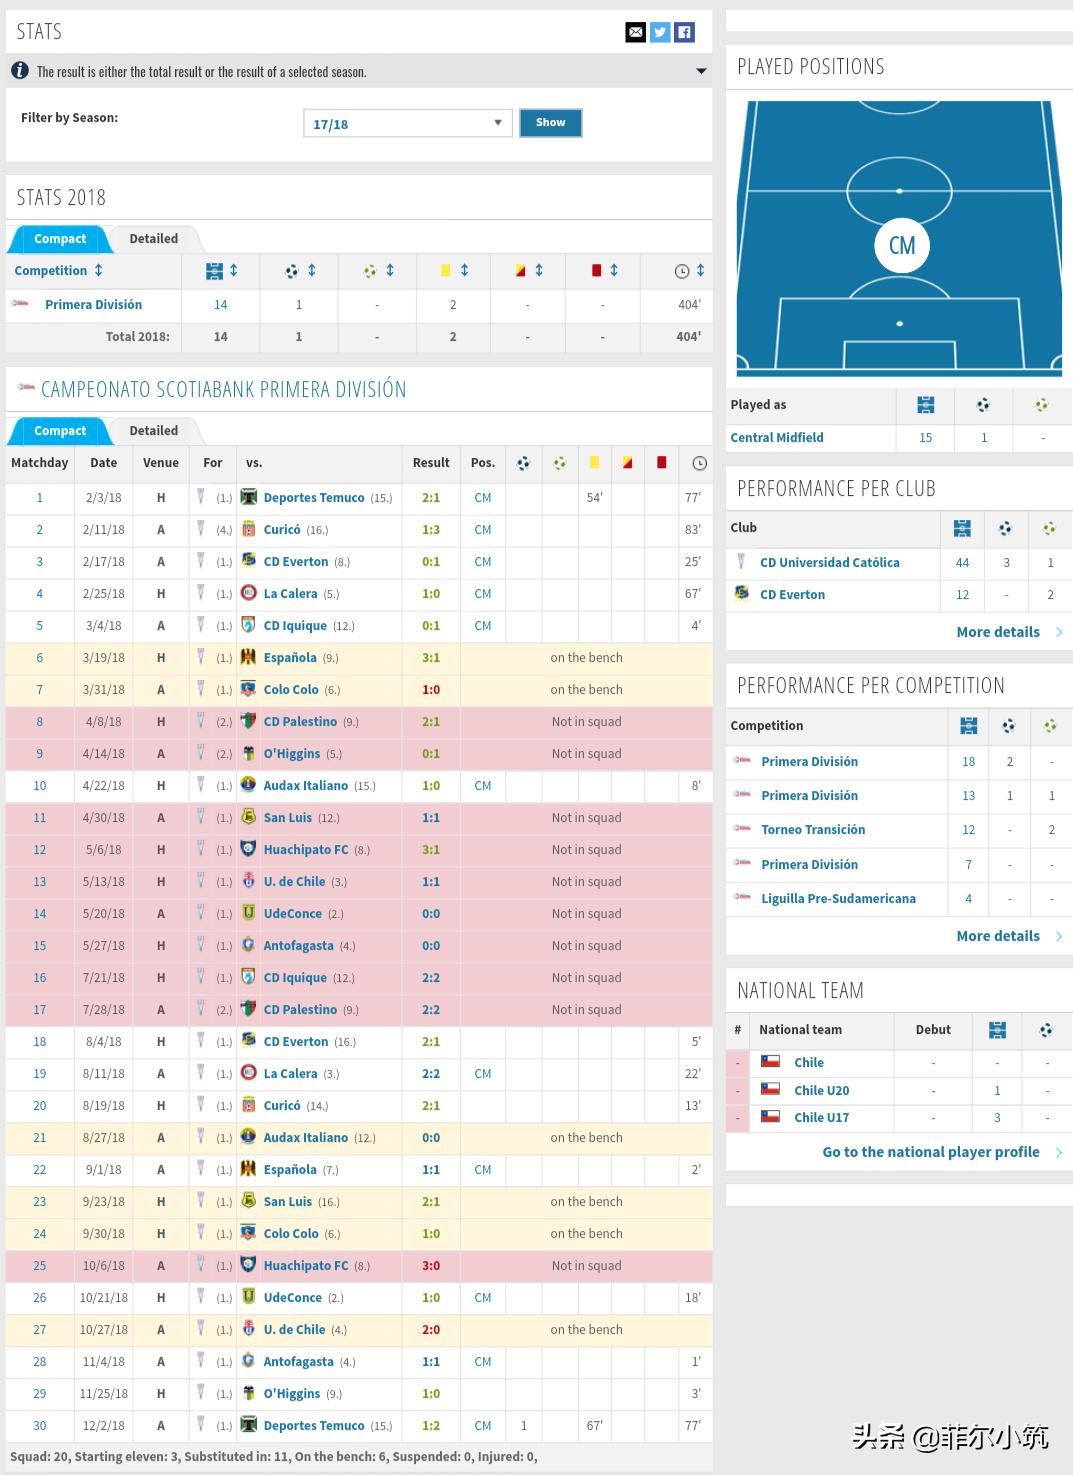Share stats on Twitter icon
Image resolution: width=1073 pixels, height=1475 pixels.
tap(660, 33)
